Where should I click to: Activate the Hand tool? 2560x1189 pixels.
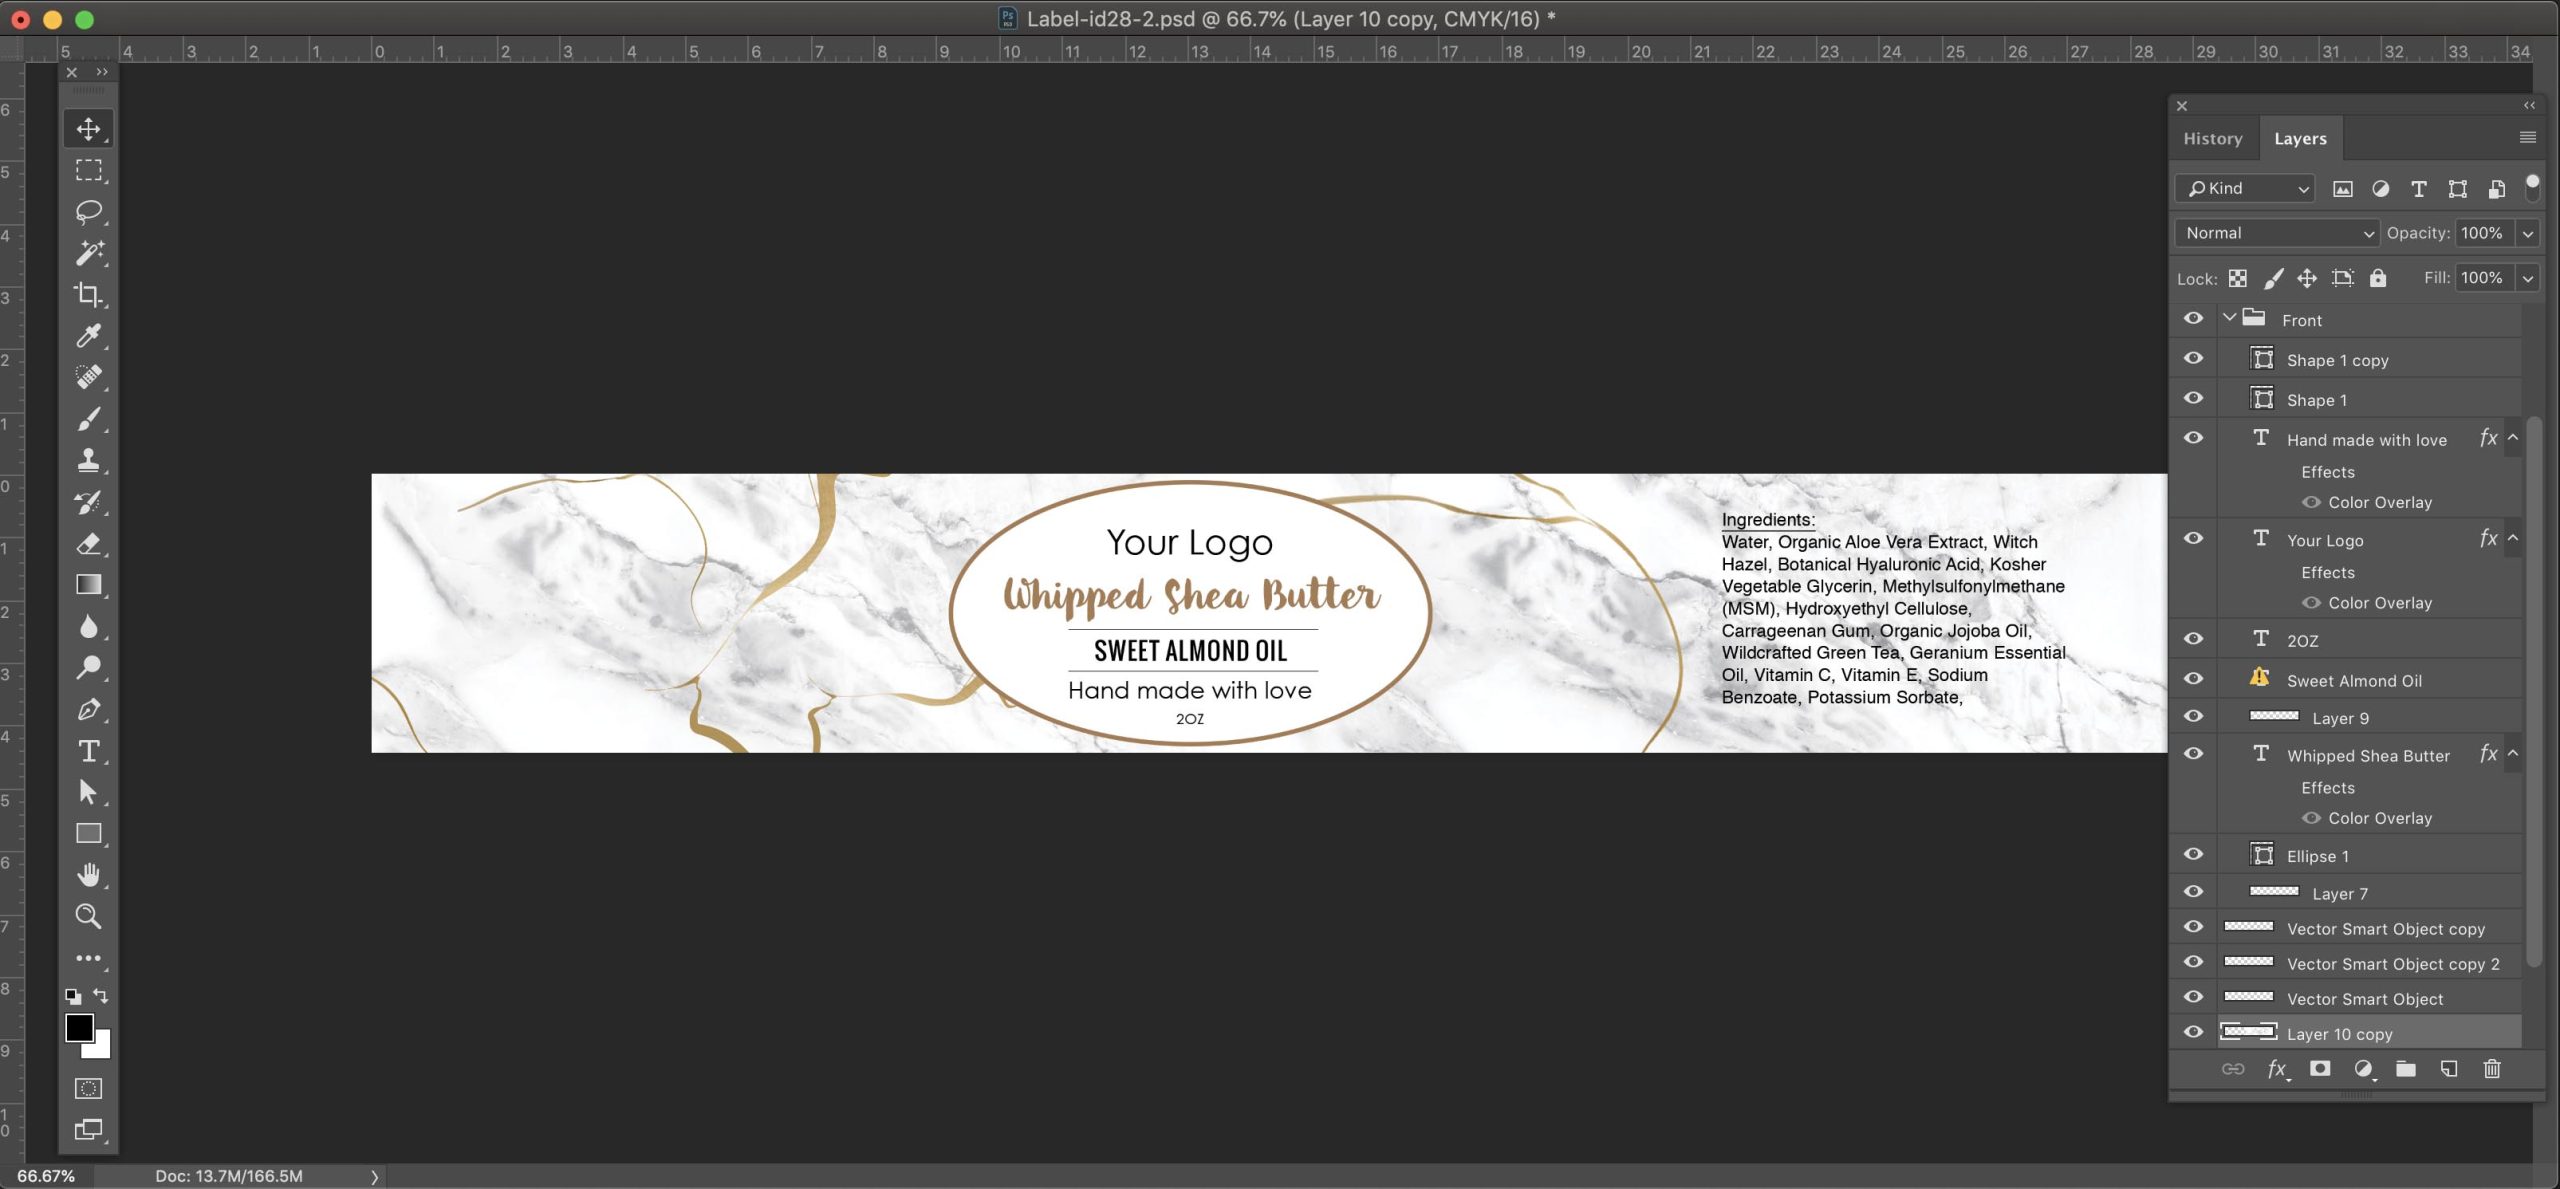(89, 875)
